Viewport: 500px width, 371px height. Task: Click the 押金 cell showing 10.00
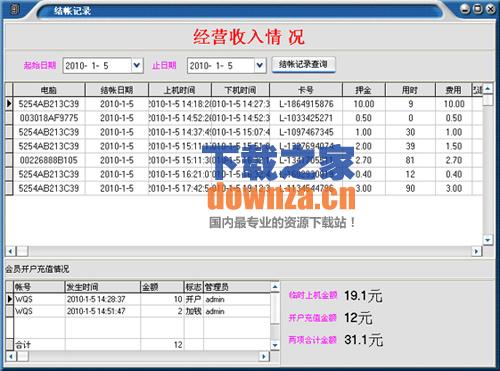pyautogui.click(x=364, y=104)
